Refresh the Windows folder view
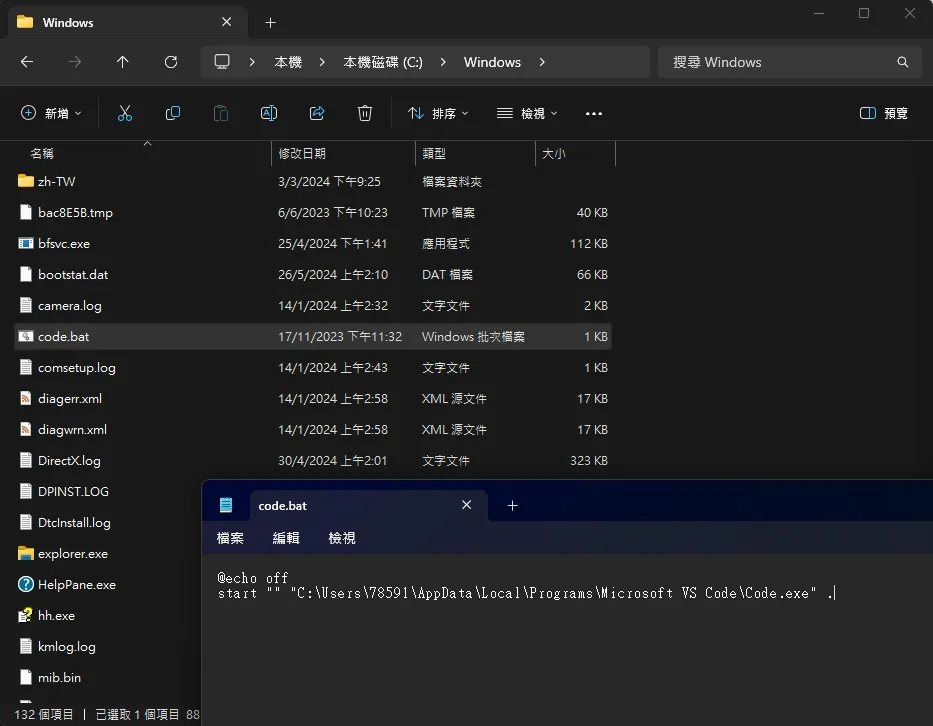Viewport: 933px width, 726px height. [171, 62]
